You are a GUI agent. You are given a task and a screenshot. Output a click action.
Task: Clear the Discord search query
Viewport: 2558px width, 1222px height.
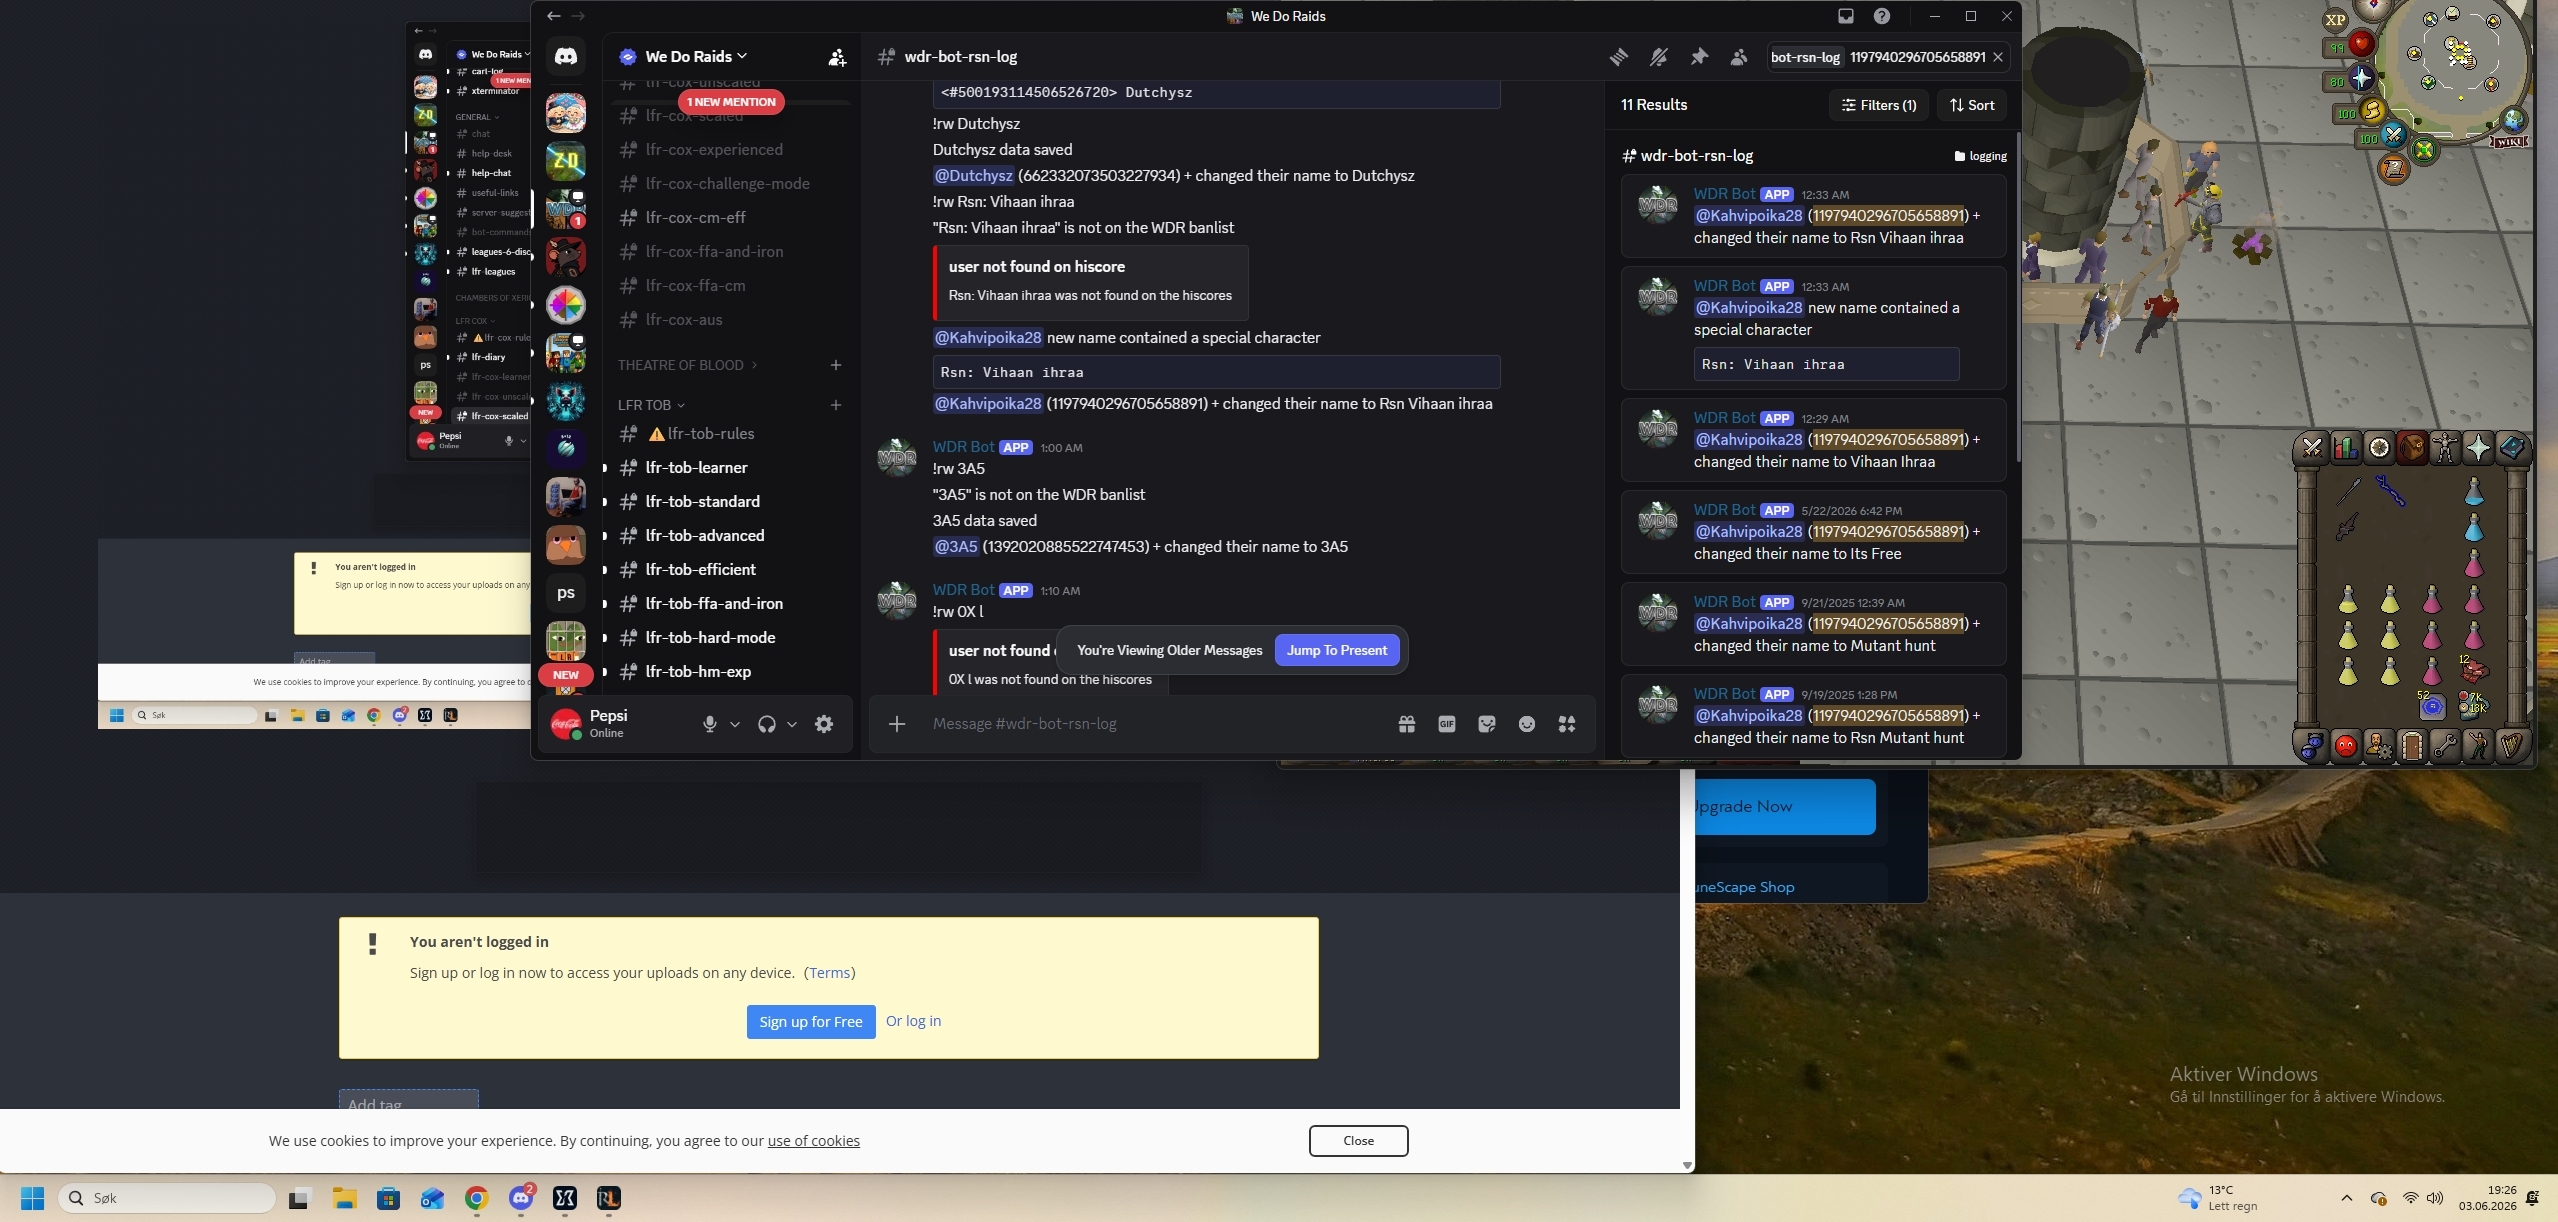tap(1998, 57)
